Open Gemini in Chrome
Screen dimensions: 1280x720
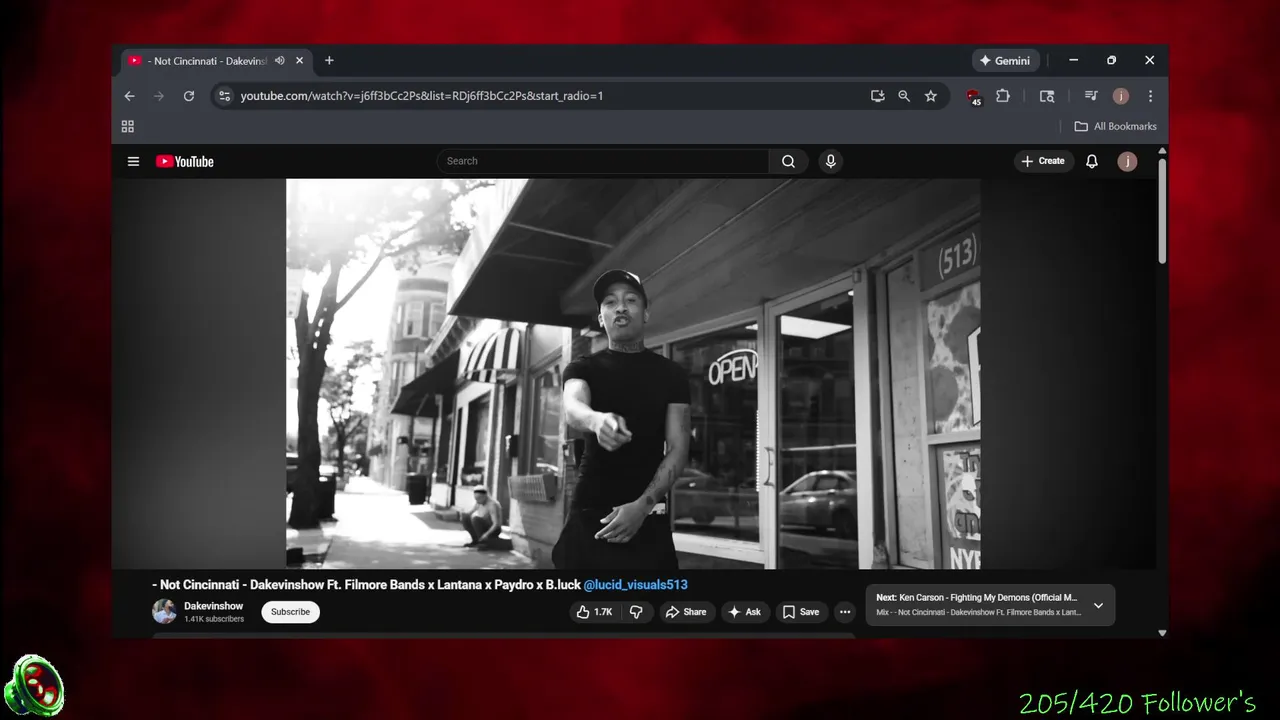coord(1005,60)
